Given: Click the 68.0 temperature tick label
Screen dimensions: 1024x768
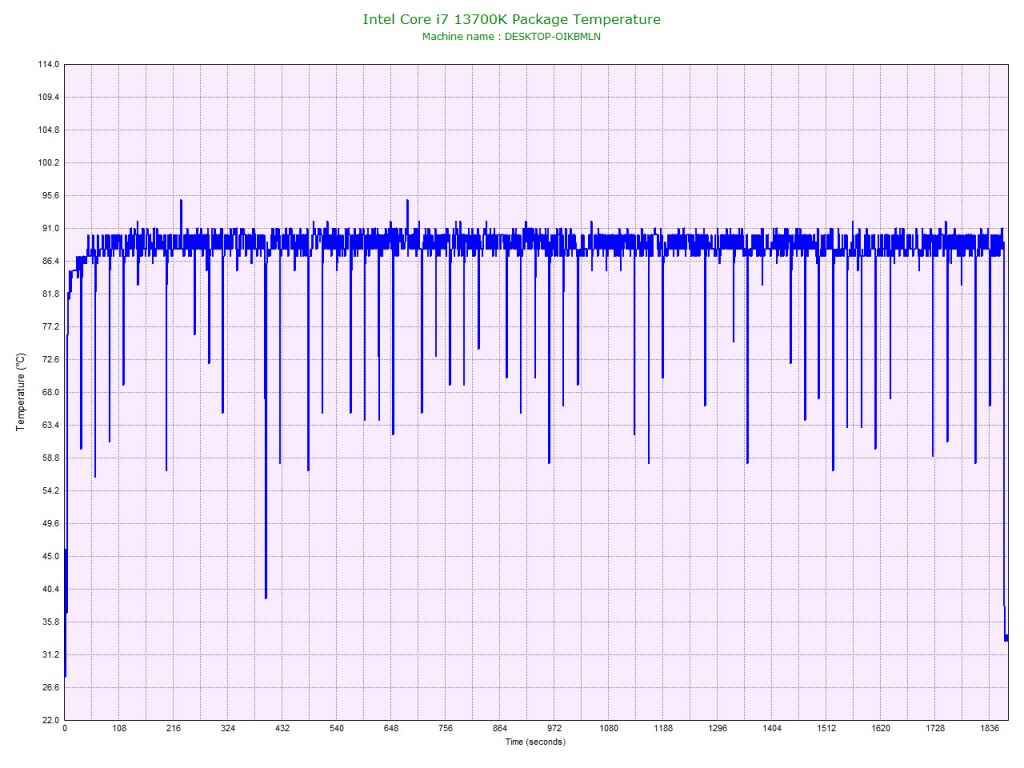Looking at the screenshot, I should [x=48, y=392].
